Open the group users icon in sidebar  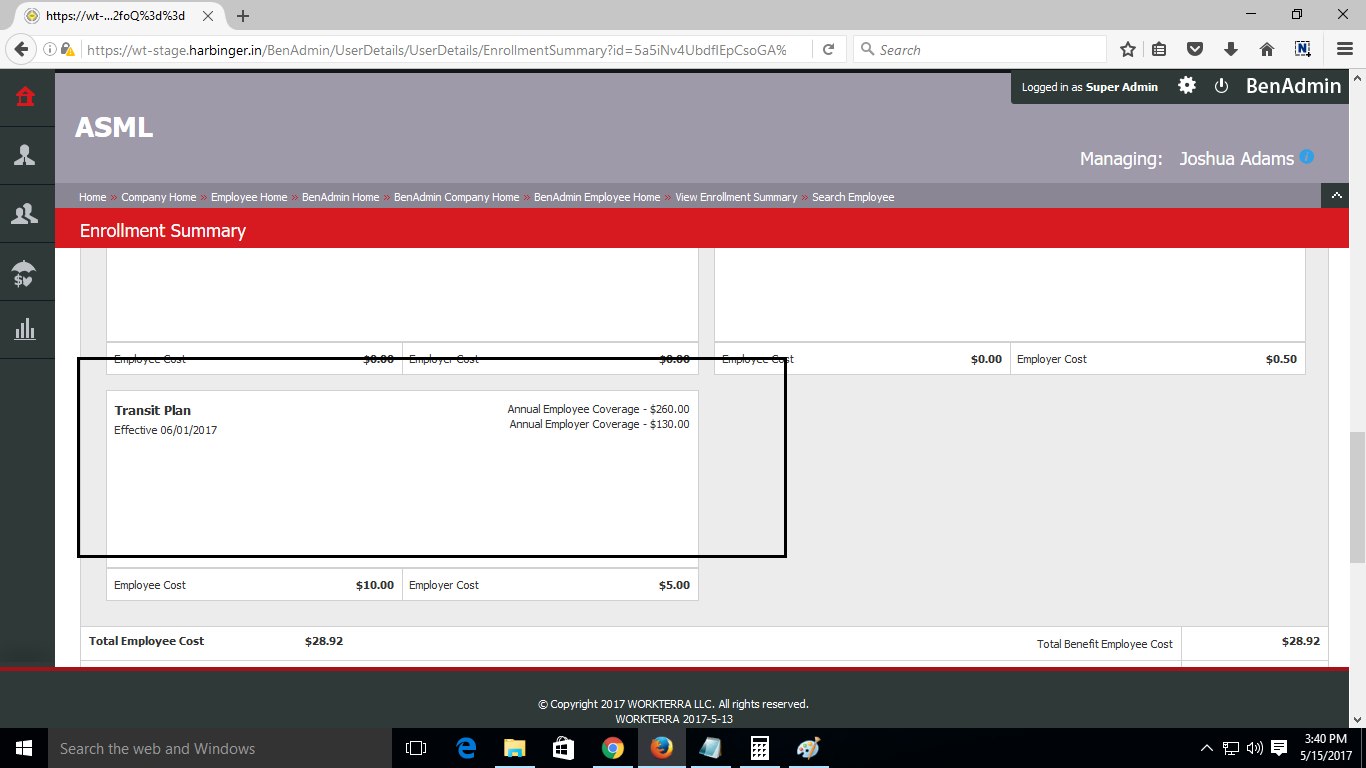(26, 213)
